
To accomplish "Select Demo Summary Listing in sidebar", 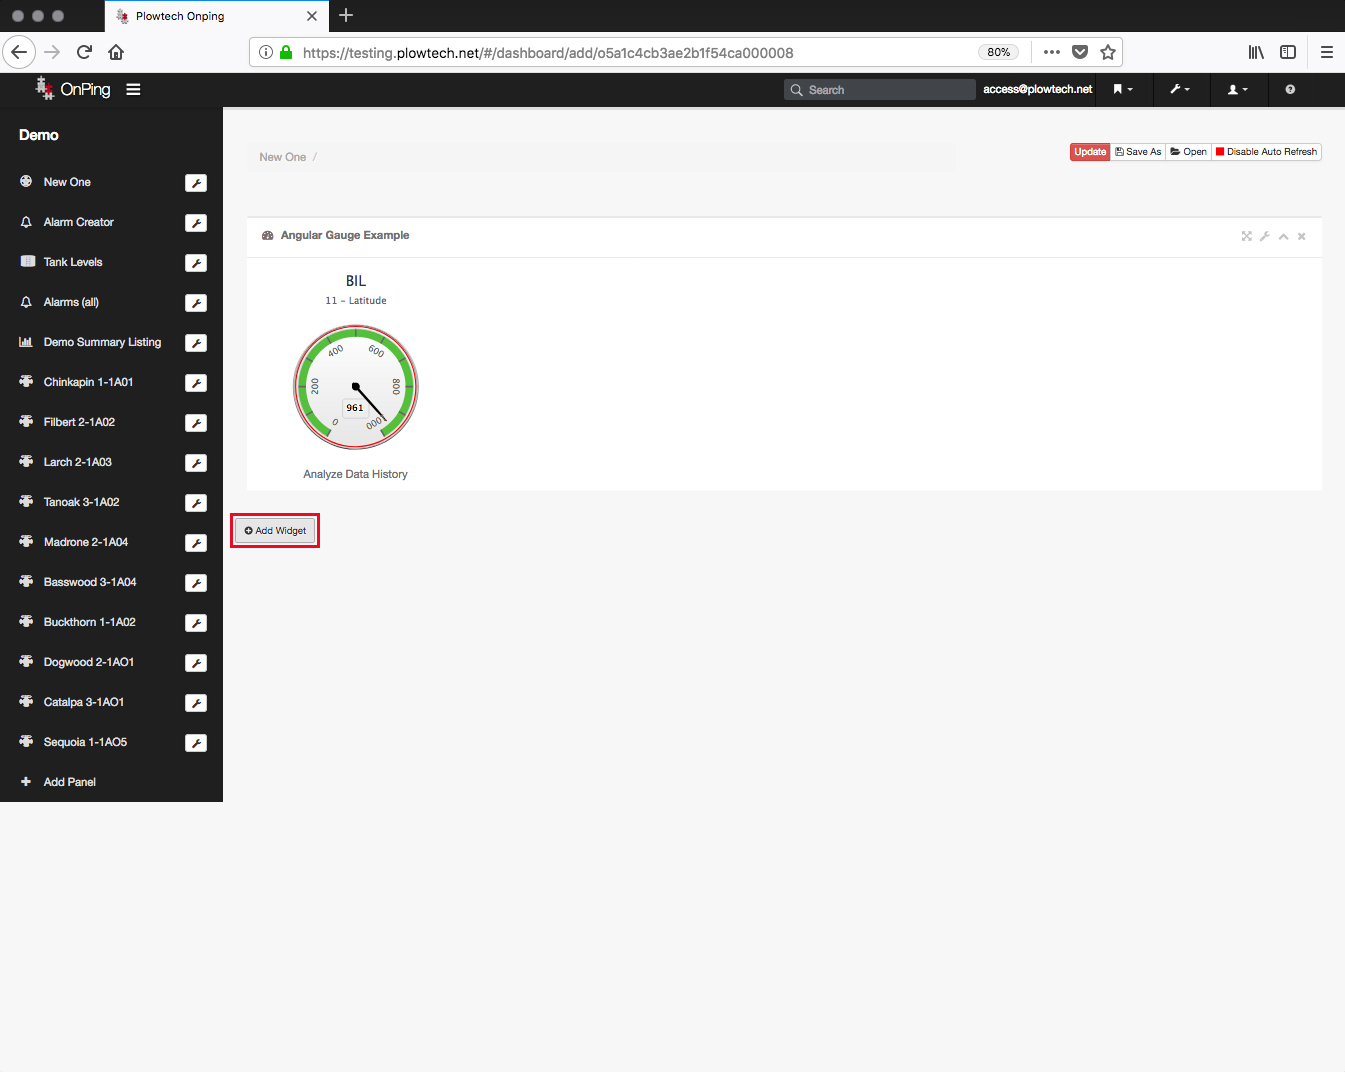I will [x=102, y=342].
